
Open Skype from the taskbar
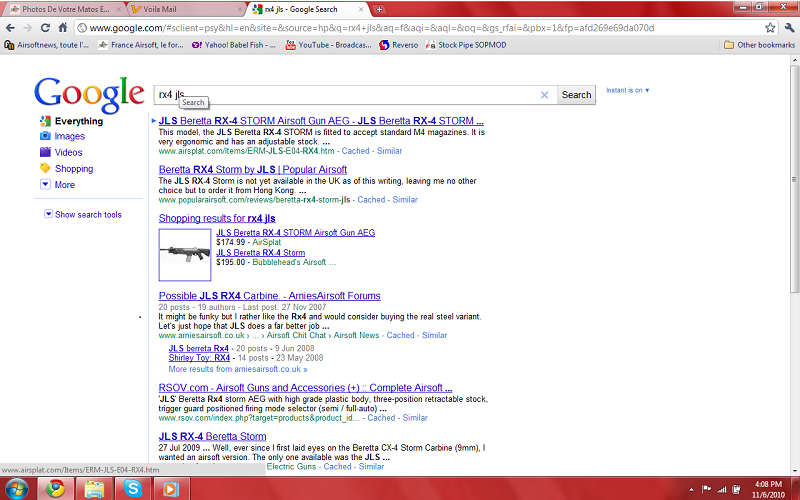[133, 489]
